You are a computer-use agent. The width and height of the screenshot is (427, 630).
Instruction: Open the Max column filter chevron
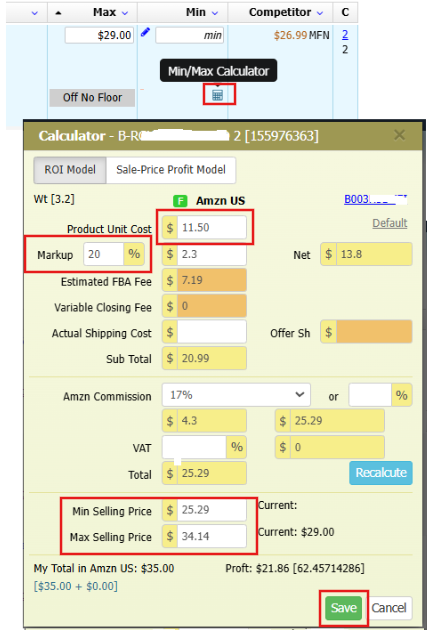click(x=125, y=13)
